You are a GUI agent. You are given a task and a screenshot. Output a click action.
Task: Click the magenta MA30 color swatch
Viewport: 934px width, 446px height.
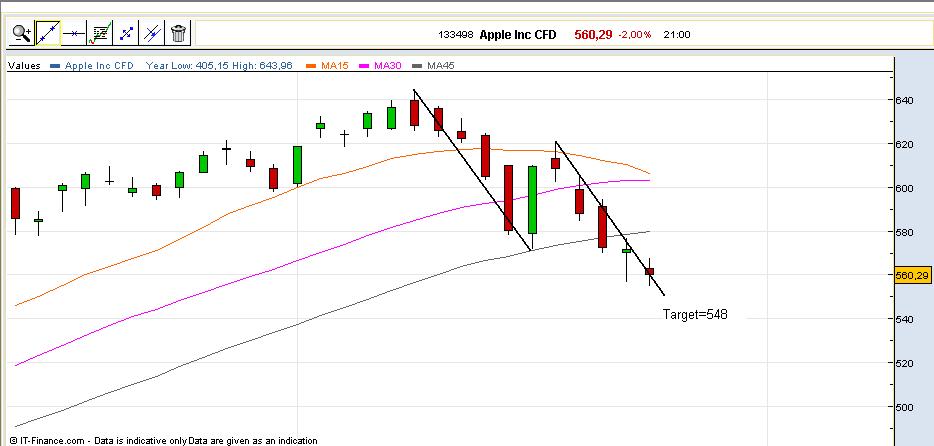click(x=364, y=66)
